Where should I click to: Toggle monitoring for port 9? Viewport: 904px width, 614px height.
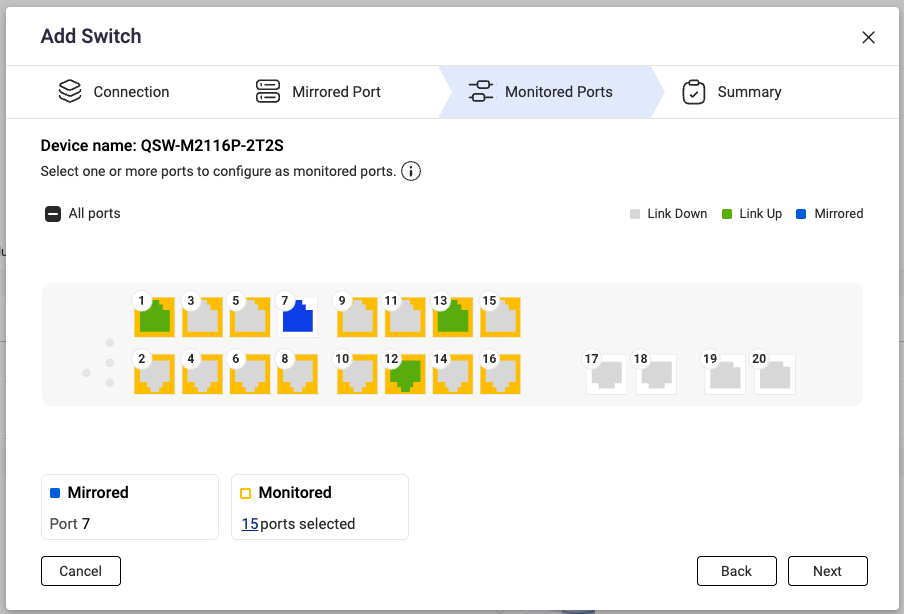(357, 318)
